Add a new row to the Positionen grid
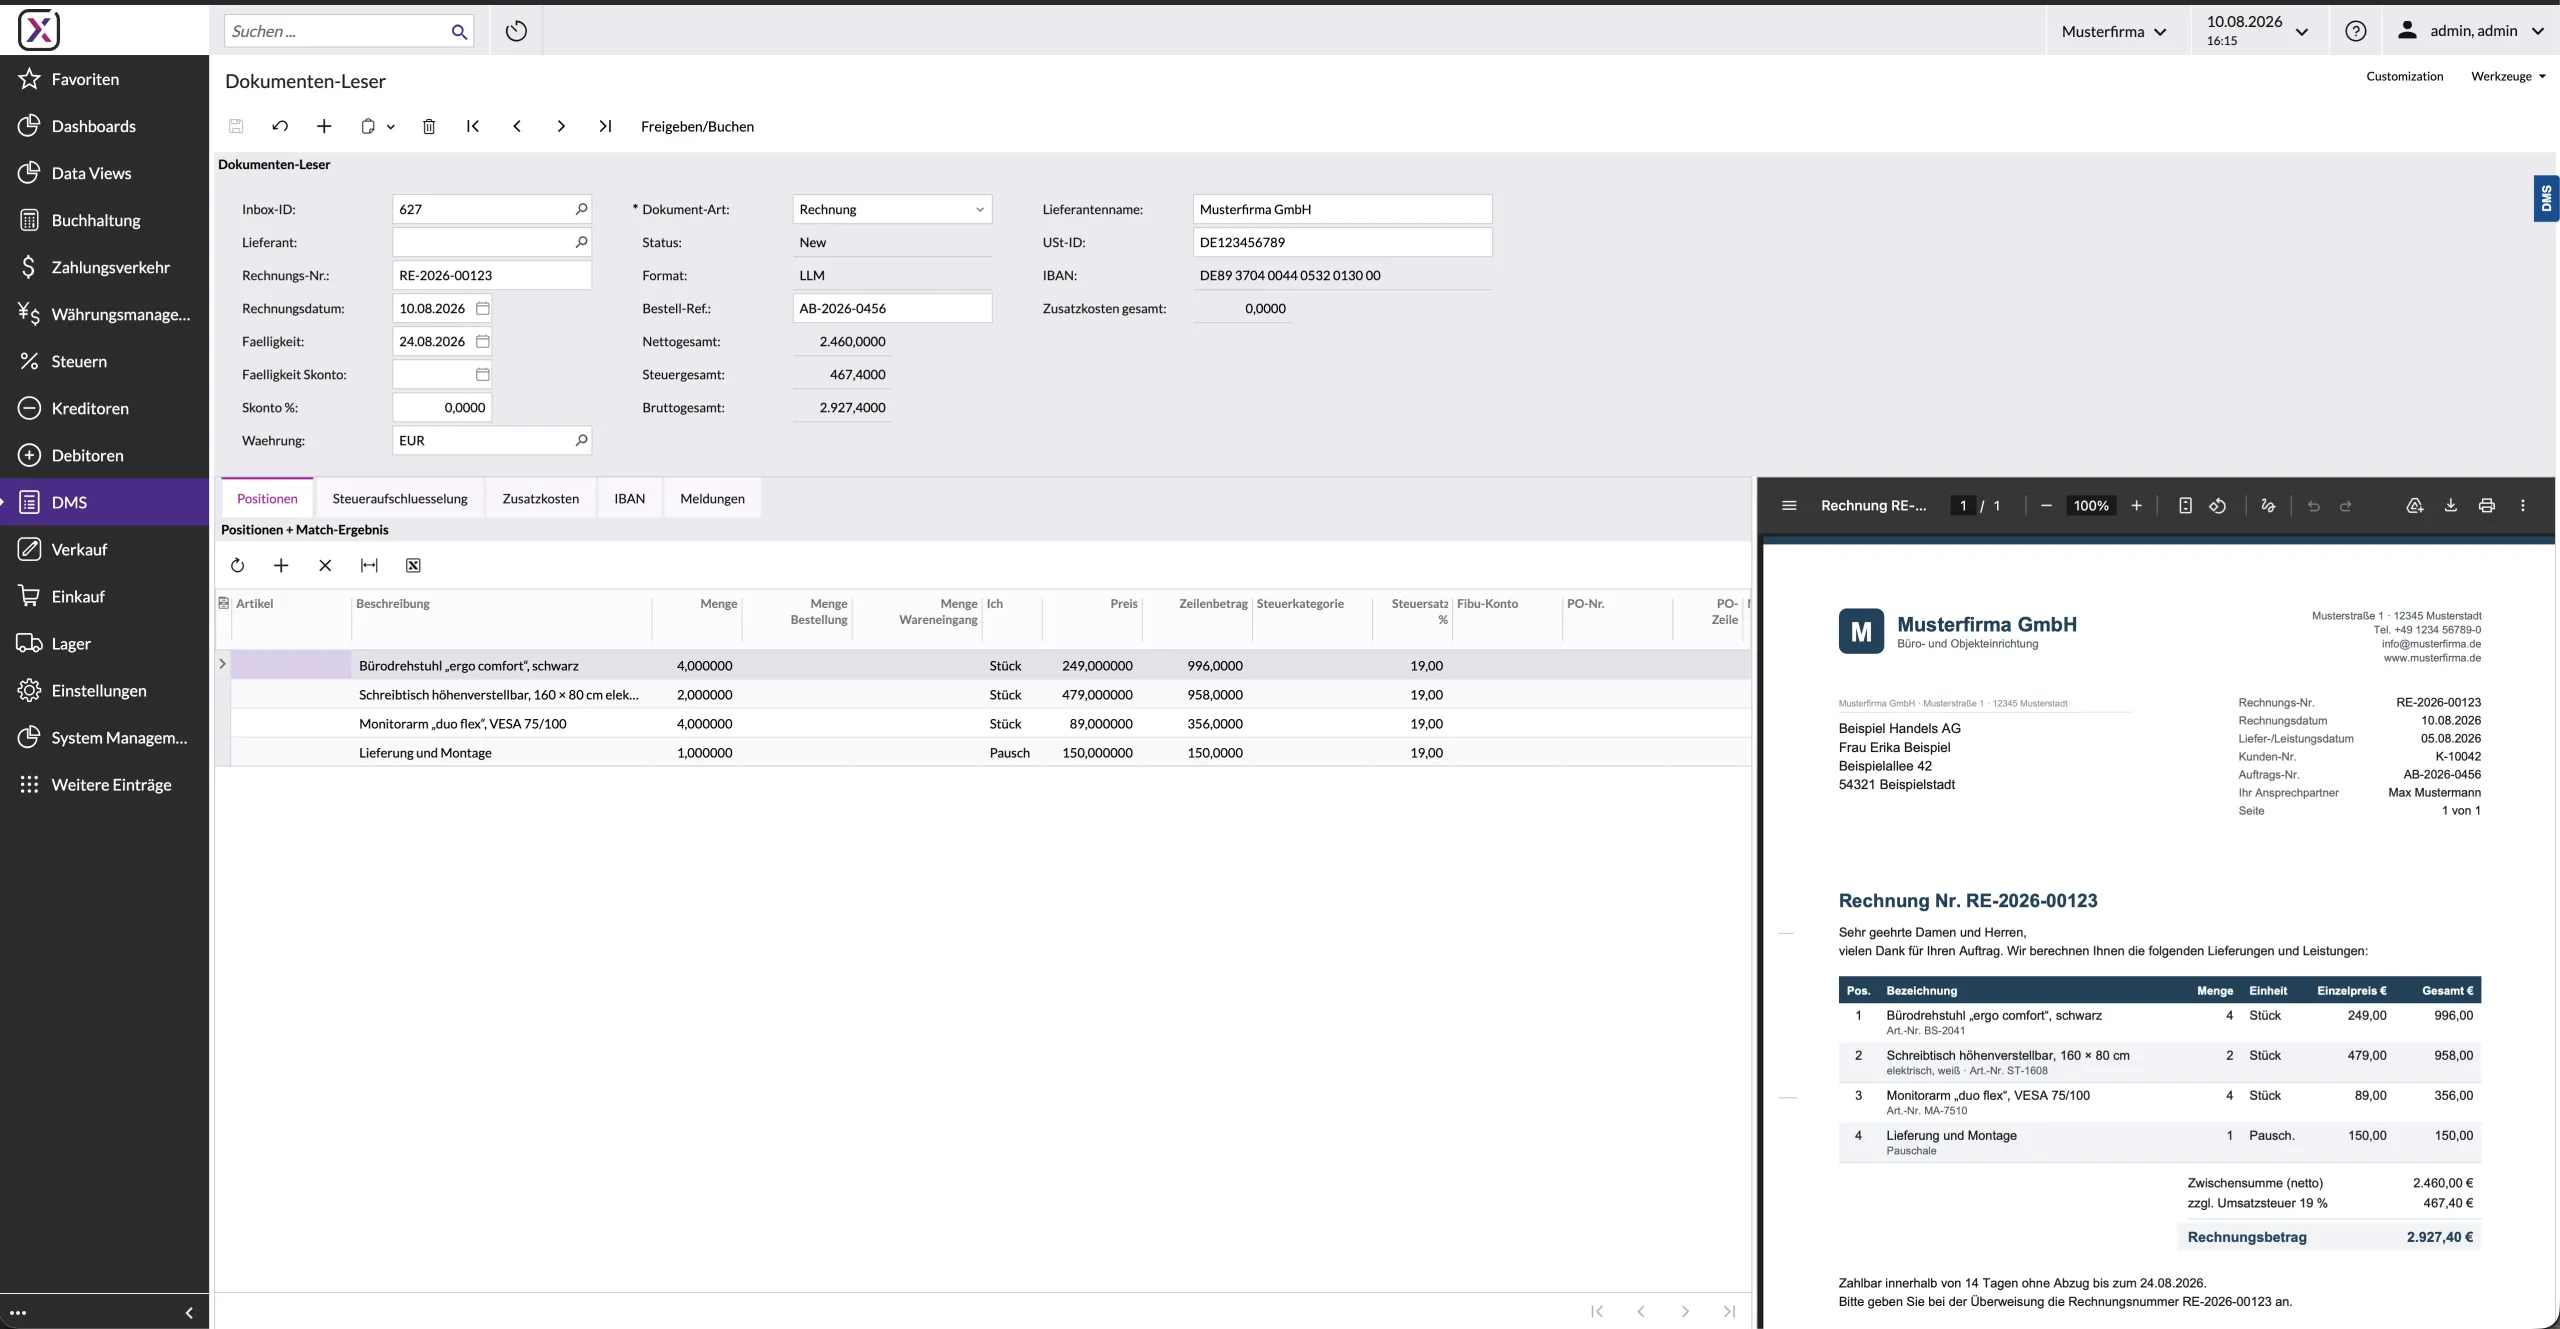 281,565
